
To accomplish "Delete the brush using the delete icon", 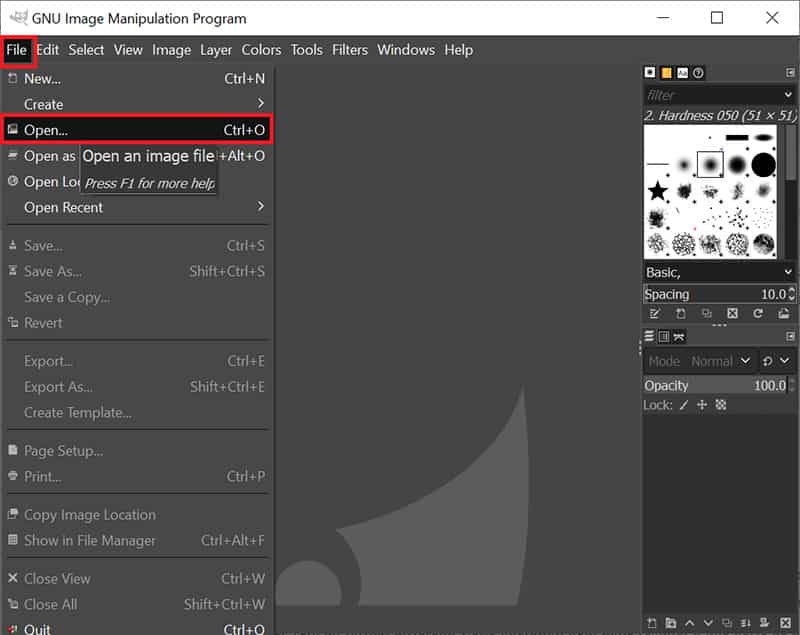I will point(732,313).
